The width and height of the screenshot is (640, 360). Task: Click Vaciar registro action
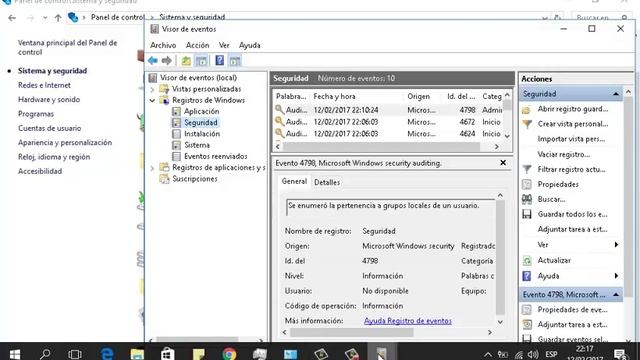click(564, 155)
